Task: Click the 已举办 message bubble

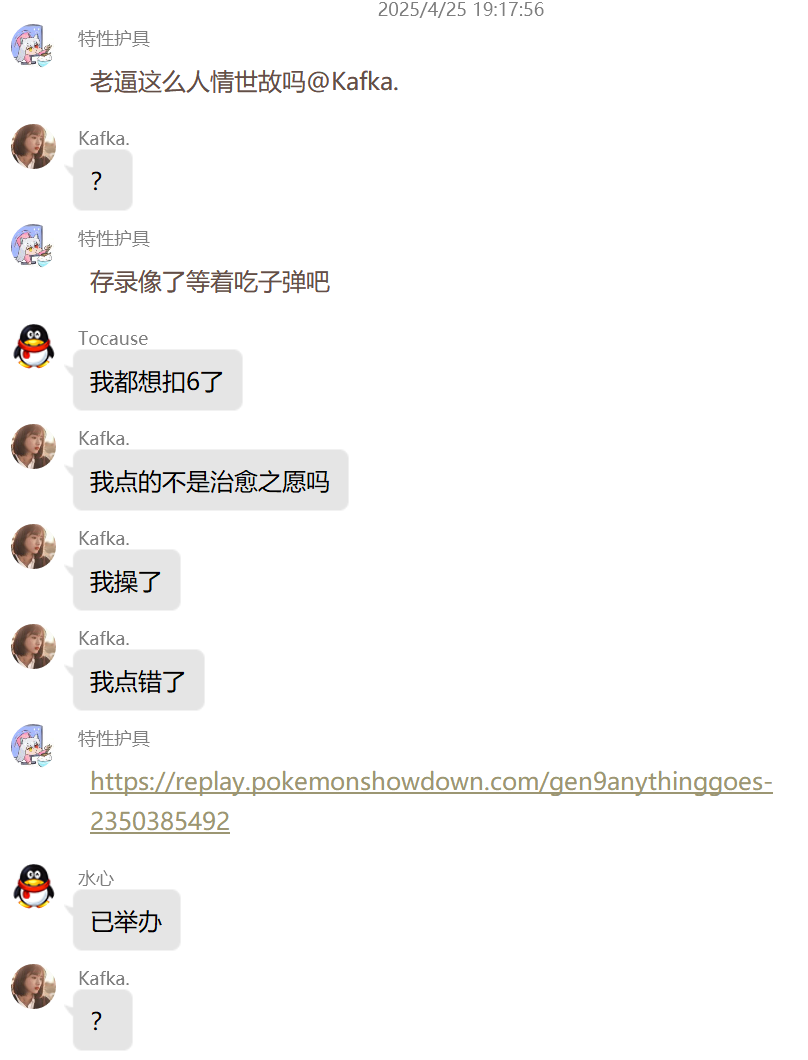Action: pyautogui.click(x=126, y=920)
